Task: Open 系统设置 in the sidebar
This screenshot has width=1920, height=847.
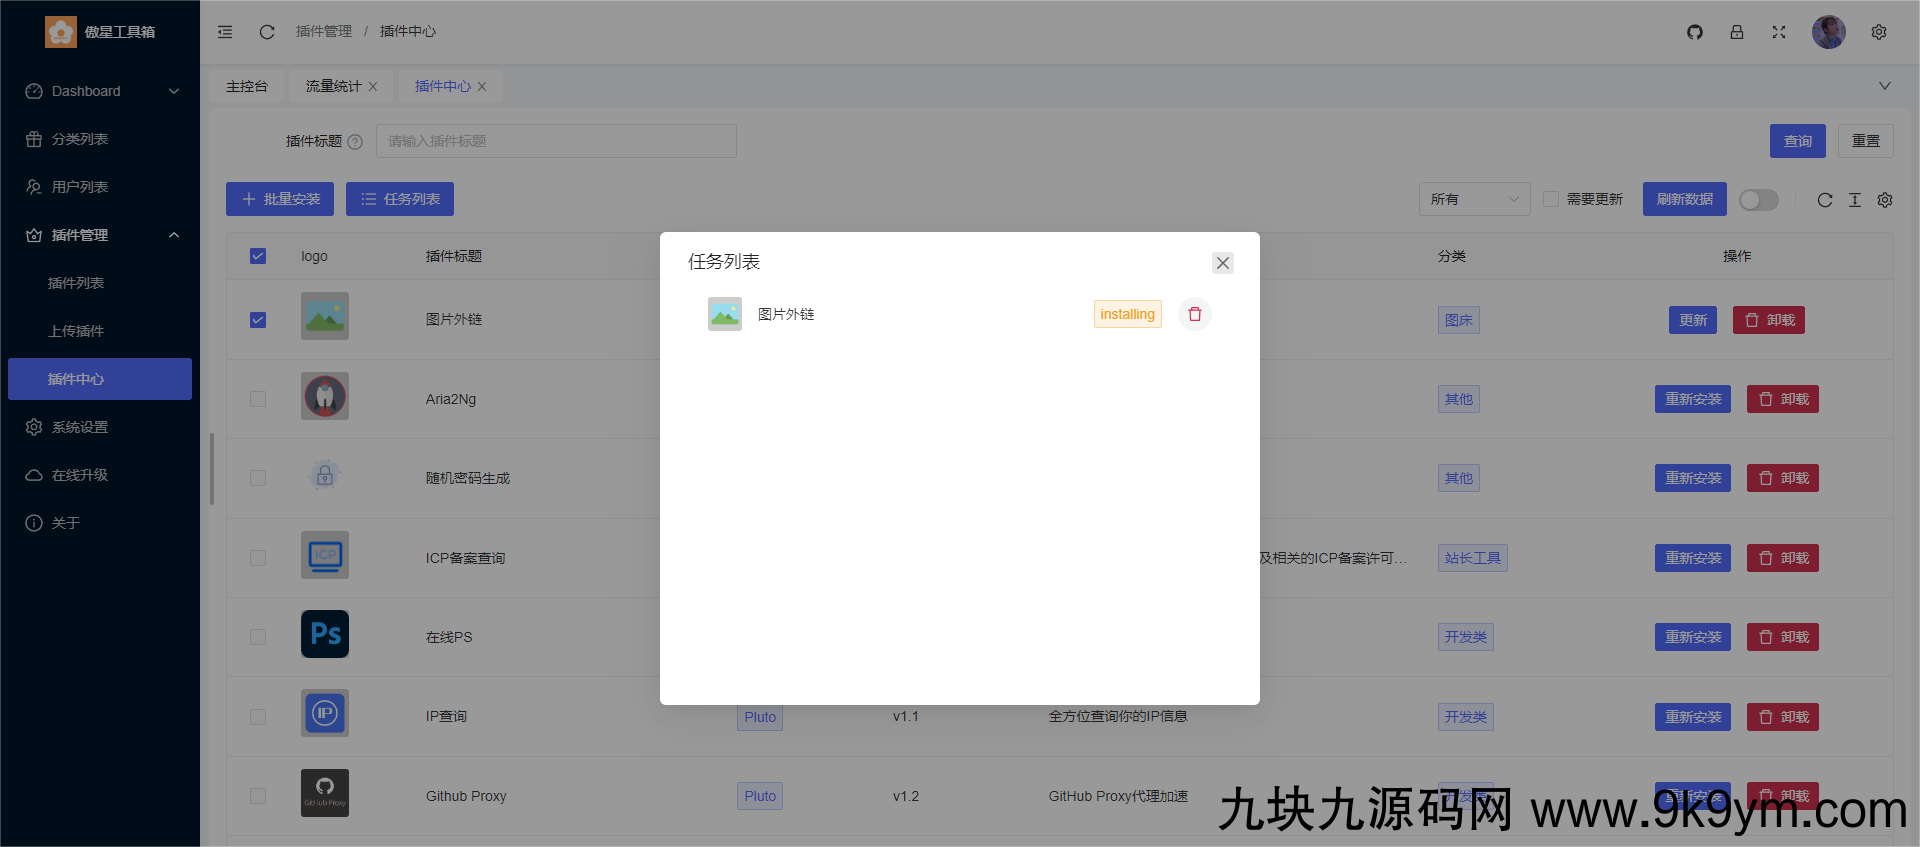Action: point(80,427)
